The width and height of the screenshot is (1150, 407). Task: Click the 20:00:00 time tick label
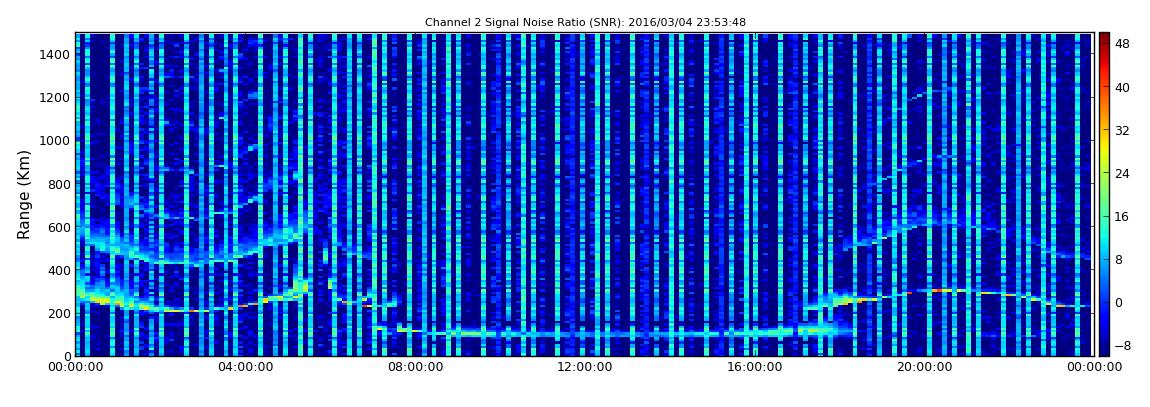coord(923,368)
